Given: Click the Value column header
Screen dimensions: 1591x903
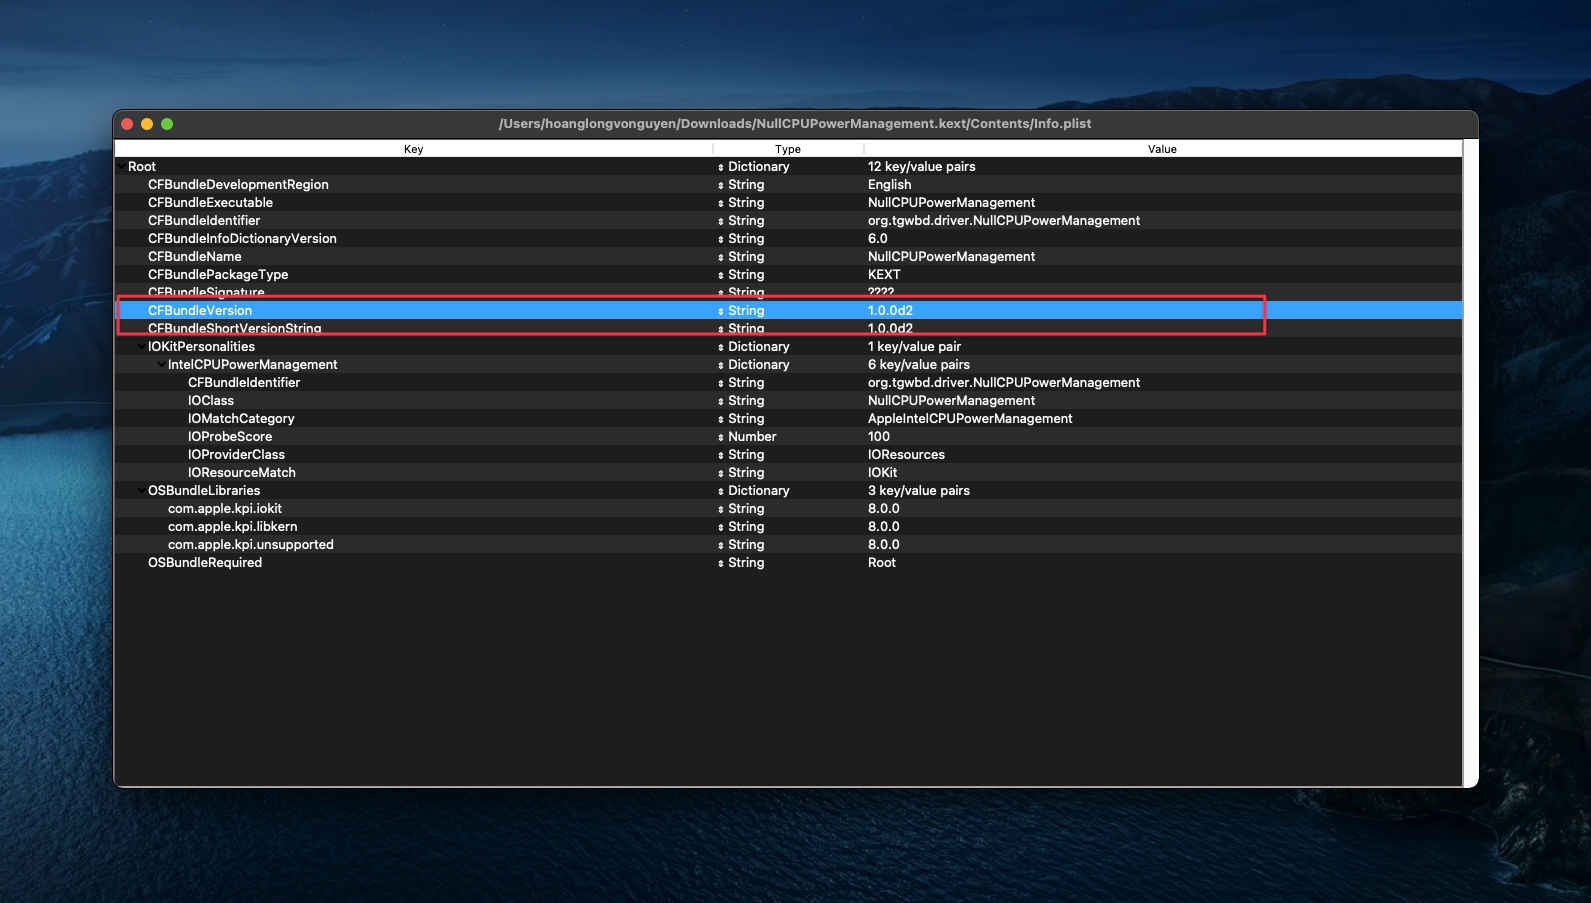Looking at the screenshot, I should 1162,149.
